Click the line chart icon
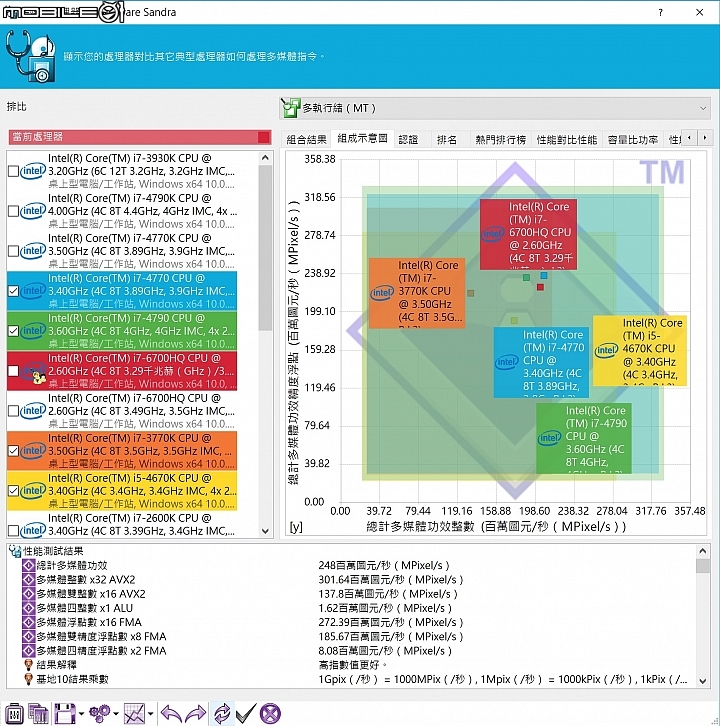Viewport: 720px width, 726px height. point(134,713)
